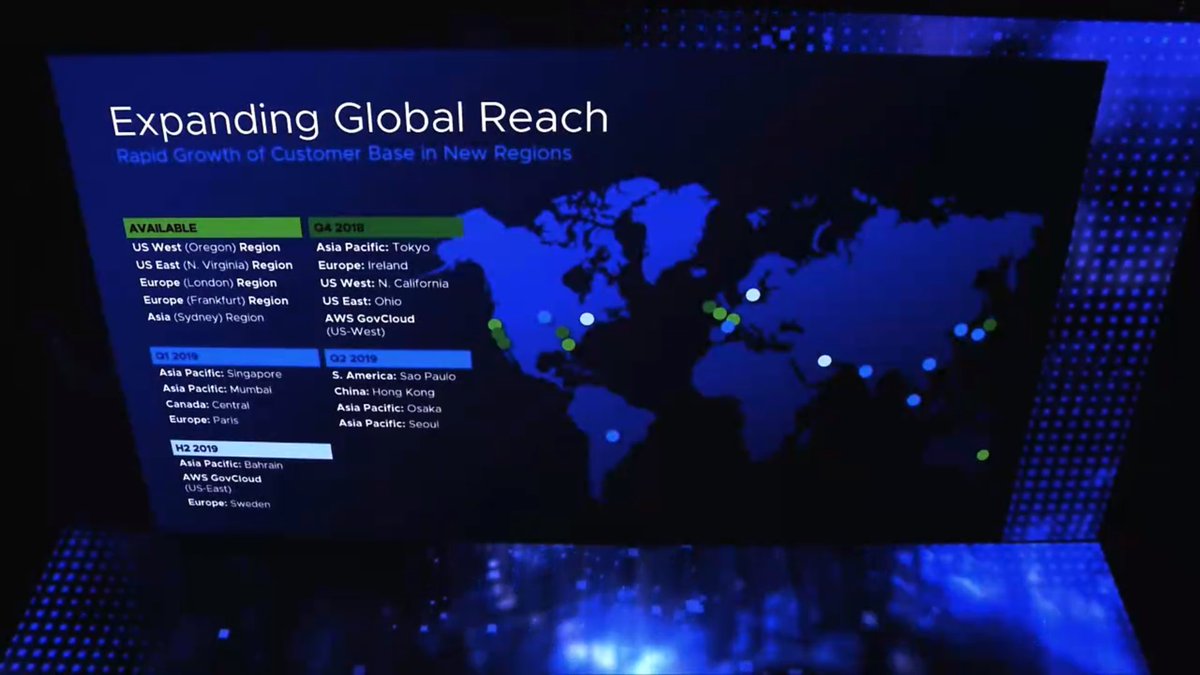Click "Europe: Ireland" entry
Image resolution: width=1200 pixels, height=675 pixels.
(x=363, y=265)
